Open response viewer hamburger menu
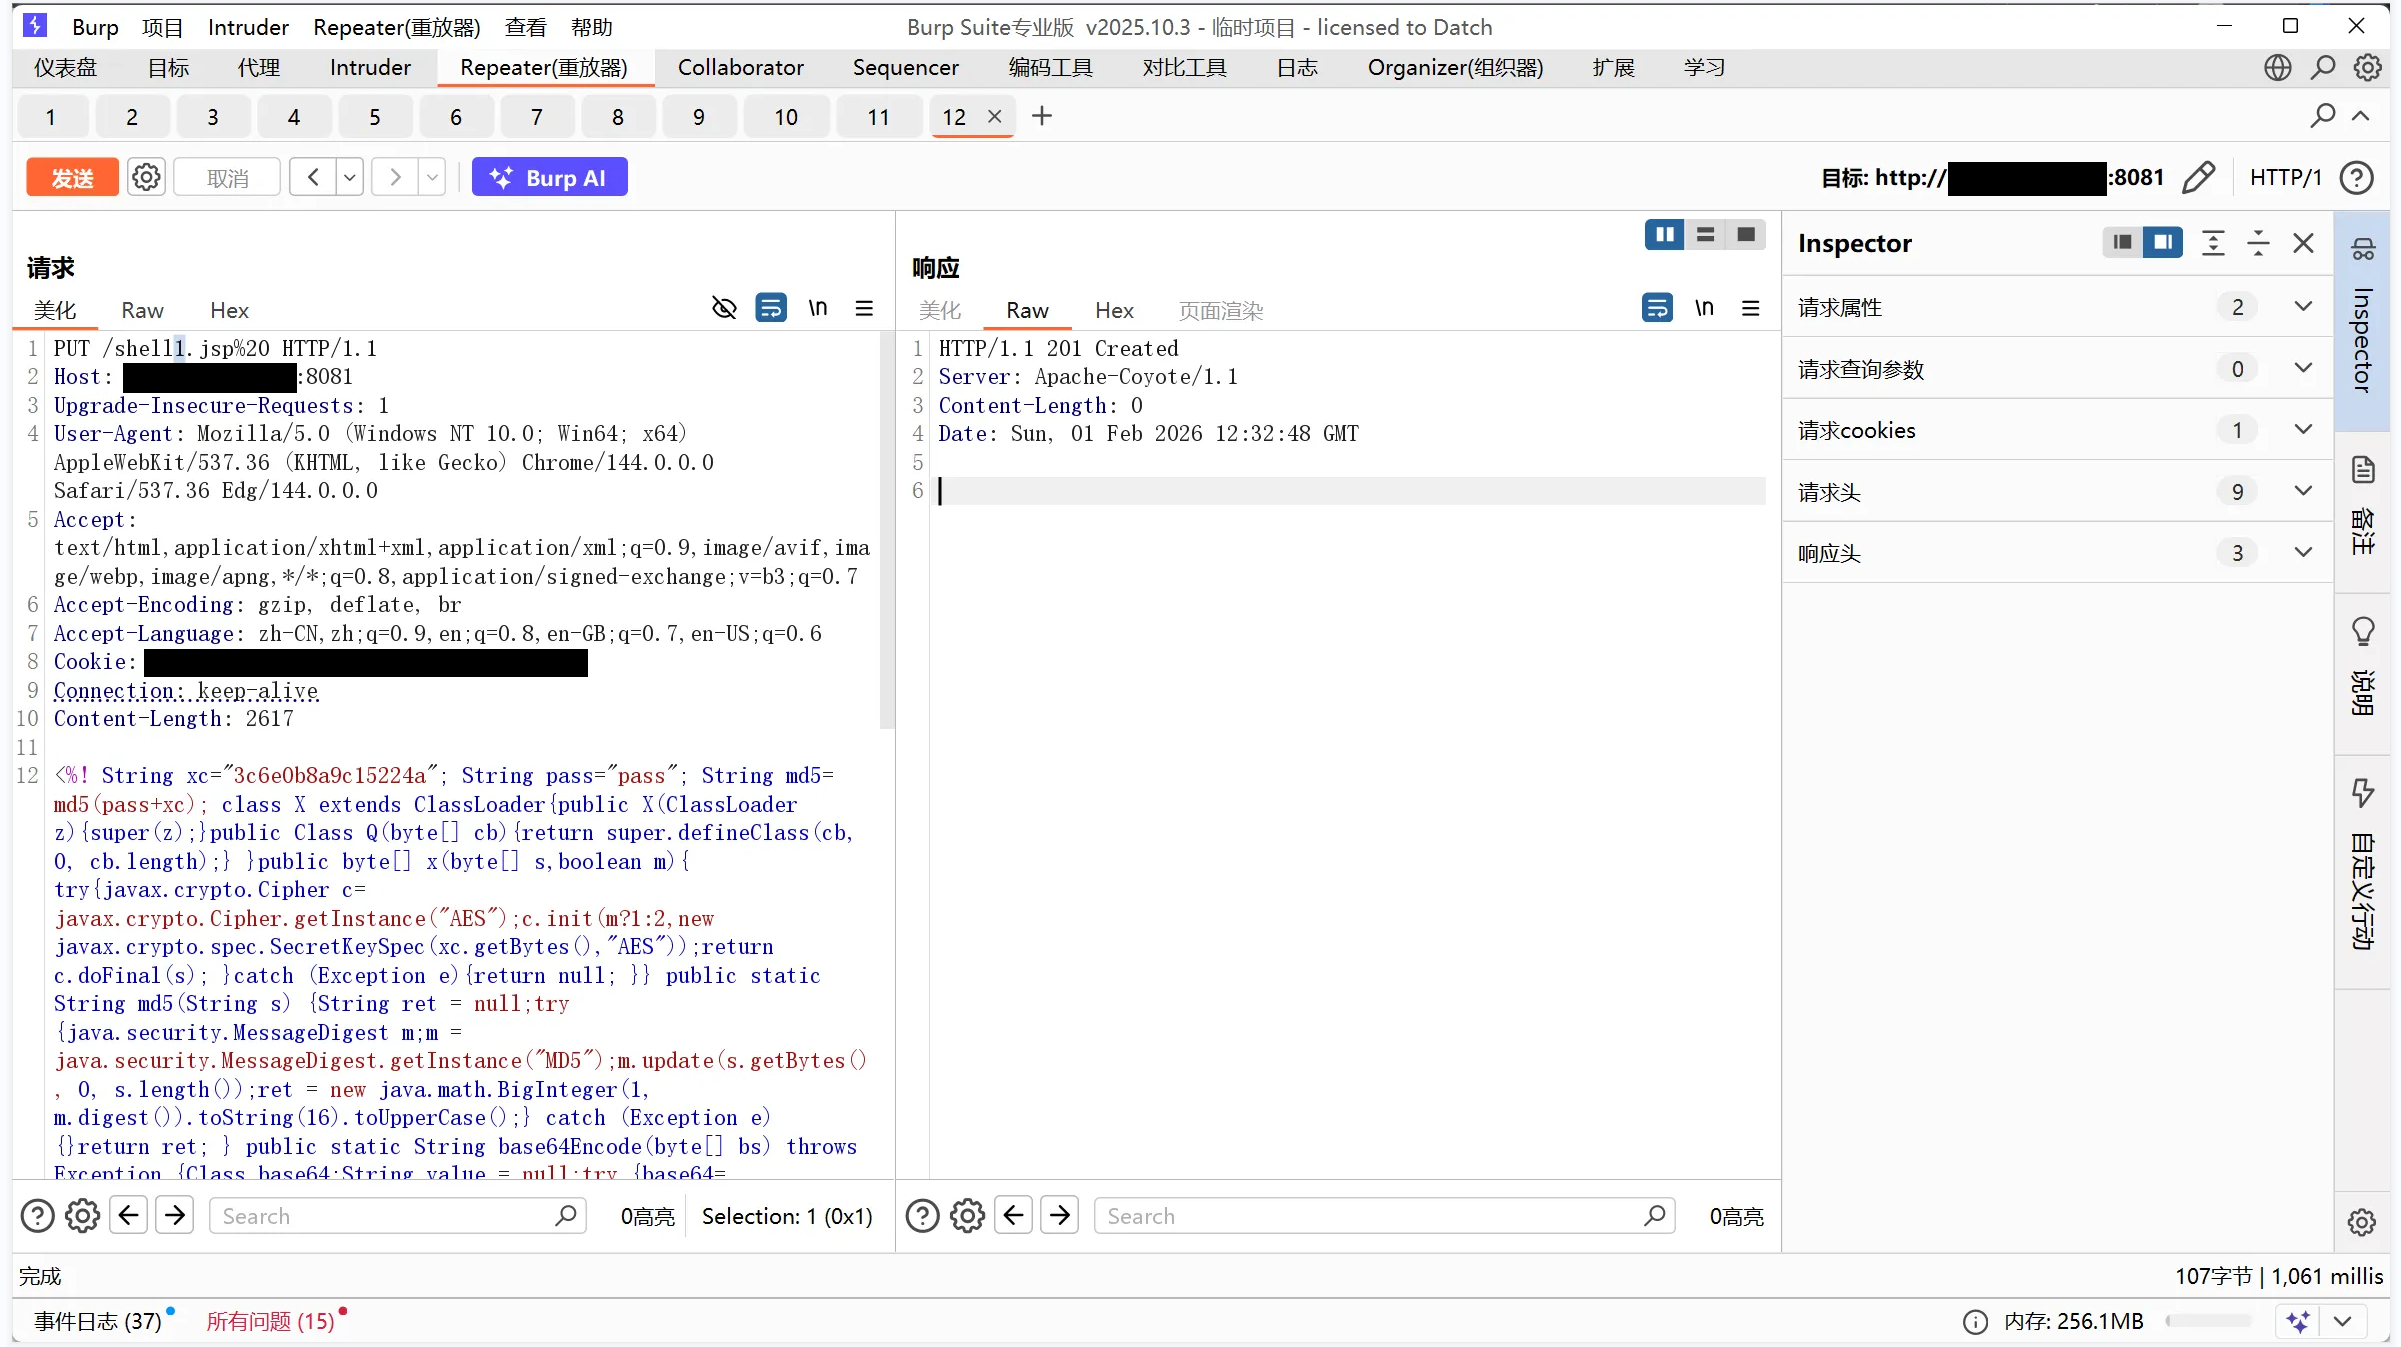Screen dimensions: 2401x1347 pyautogui.click(x=1751, y=308)
